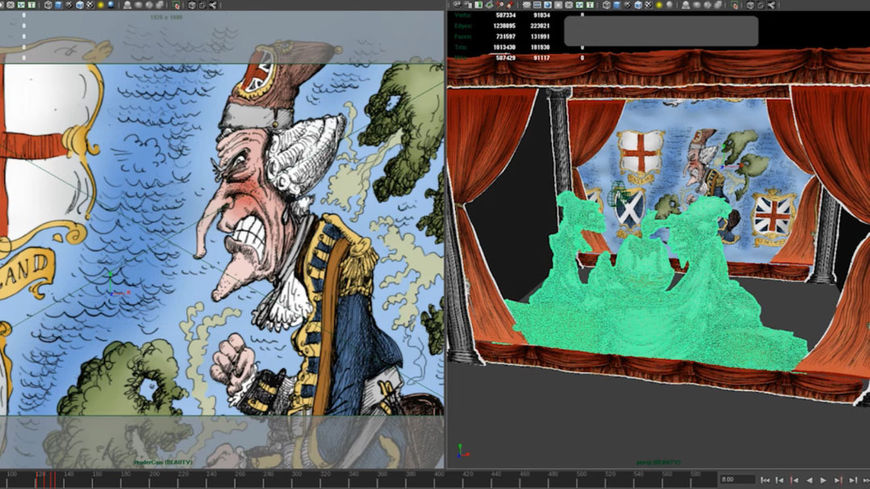Viewport: 870px width, 489px height.
Task: Toggle depth of field in left panel
Action: tap(159, 5)
